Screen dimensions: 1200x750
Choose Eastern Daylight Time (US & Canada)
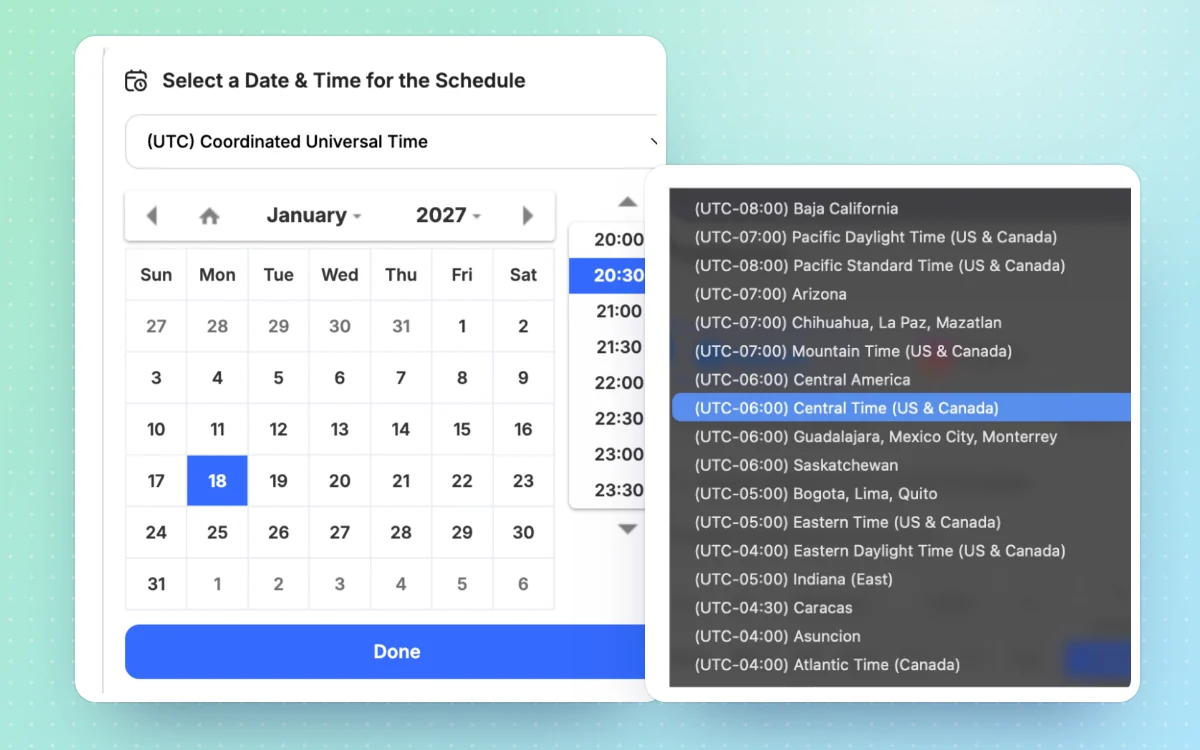point(901,551)
